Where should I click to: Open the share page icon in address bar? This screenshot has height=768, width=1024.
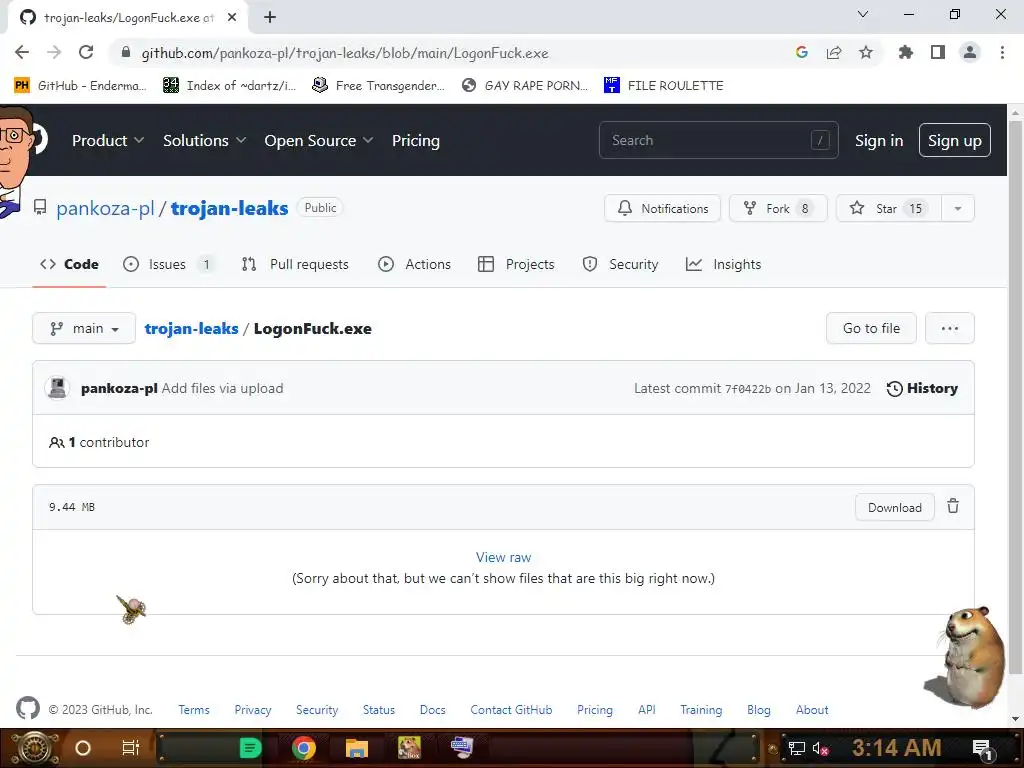tap(834, 52)
